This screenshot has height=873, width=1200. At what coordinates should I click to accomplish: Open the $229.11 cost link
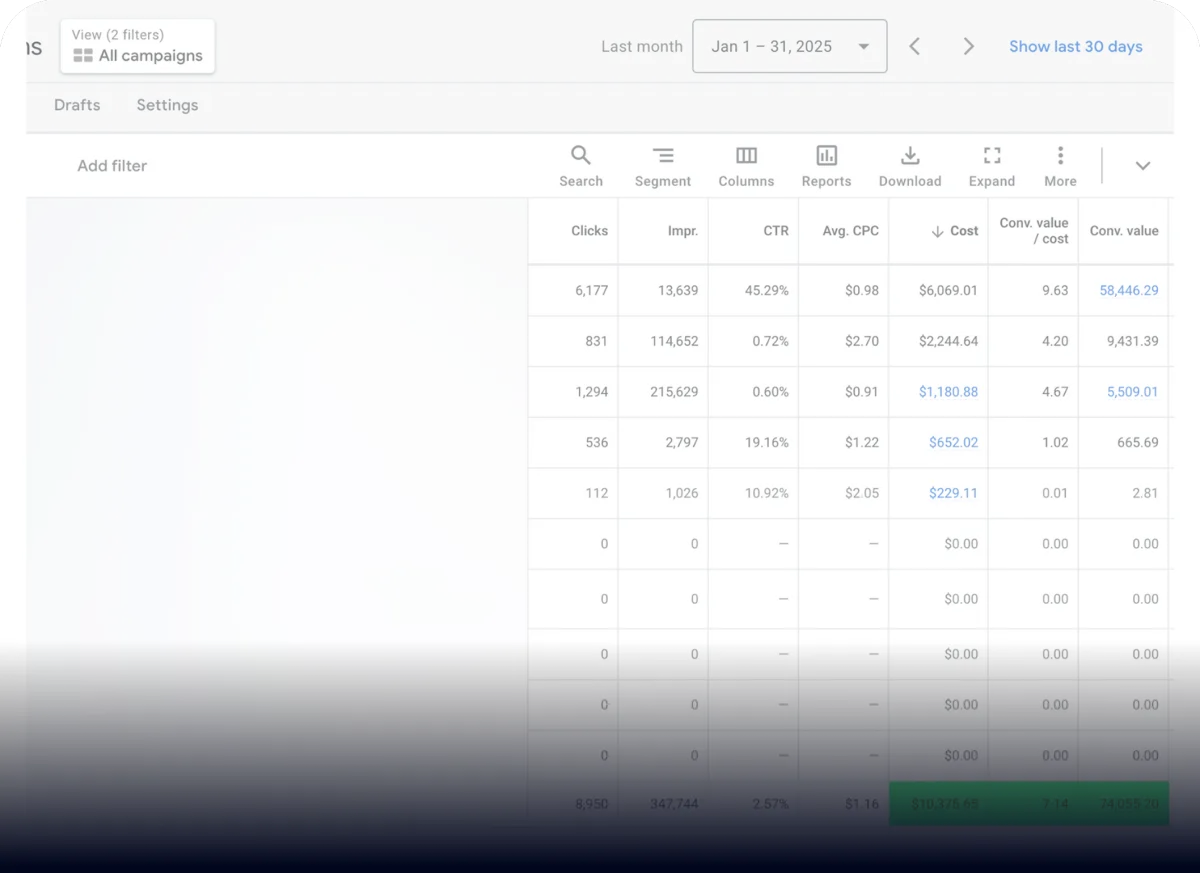click(953, 493)
